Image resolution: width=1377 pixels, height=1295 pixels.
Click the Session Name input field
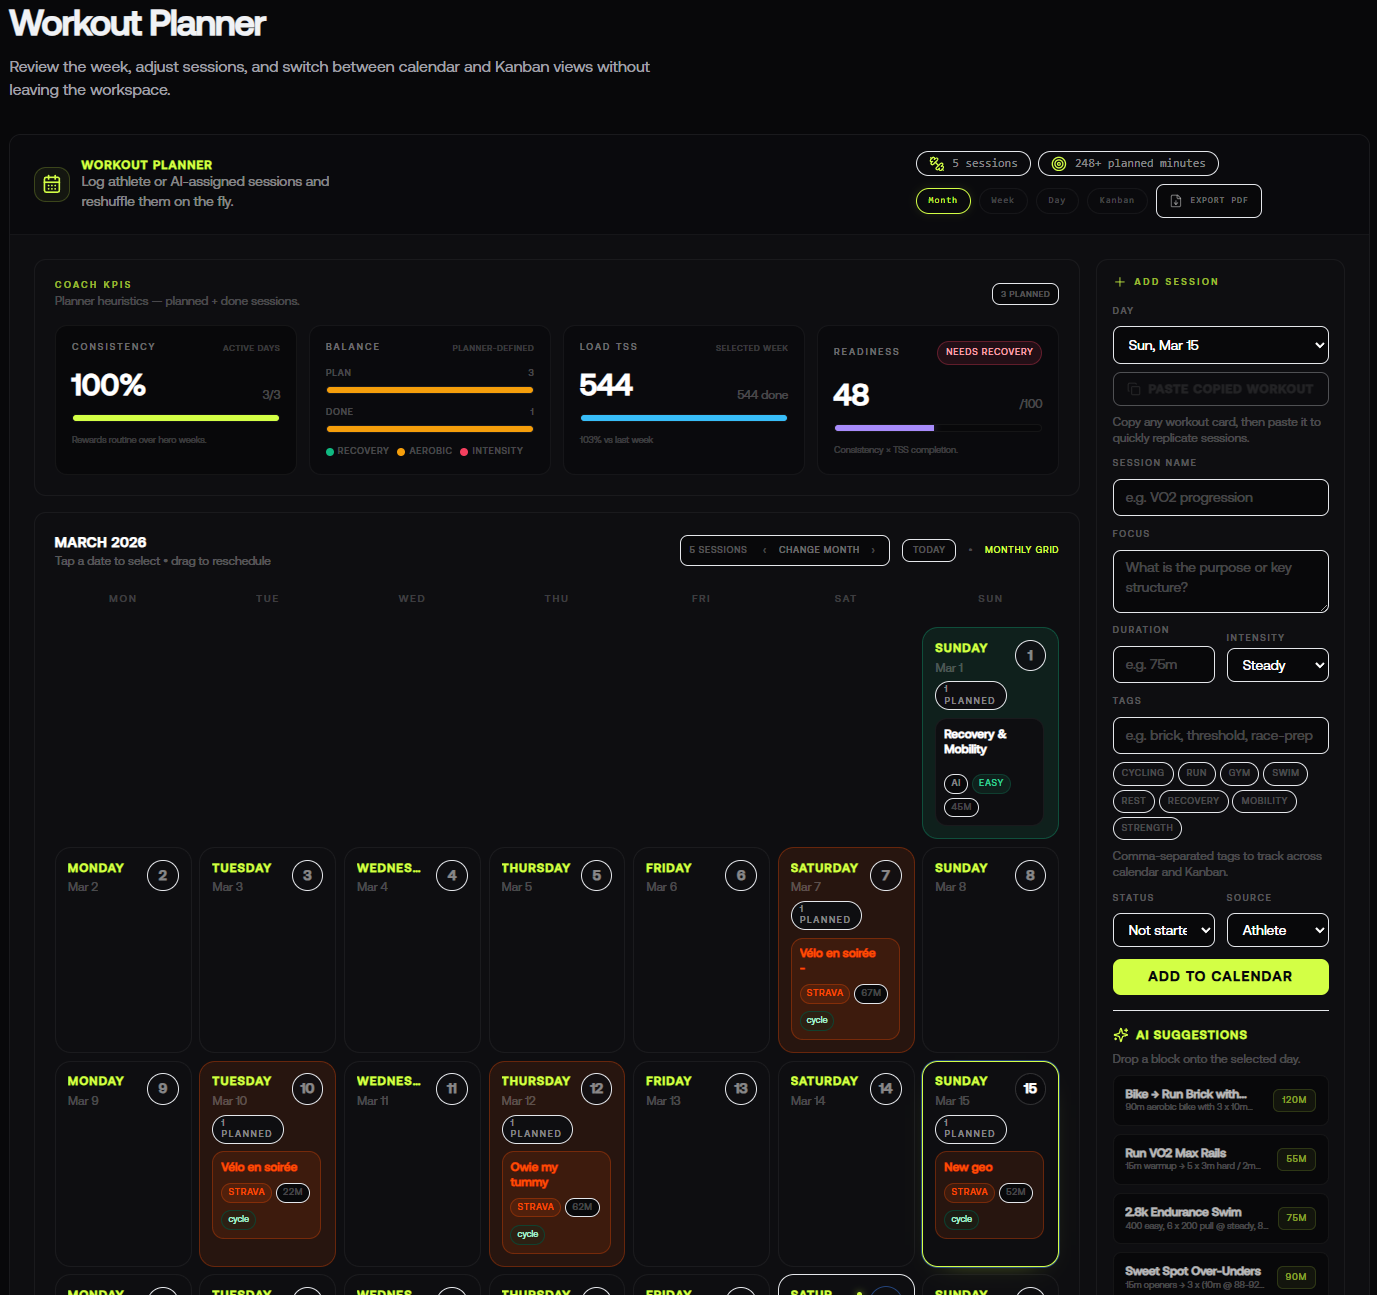point(1220,498)
